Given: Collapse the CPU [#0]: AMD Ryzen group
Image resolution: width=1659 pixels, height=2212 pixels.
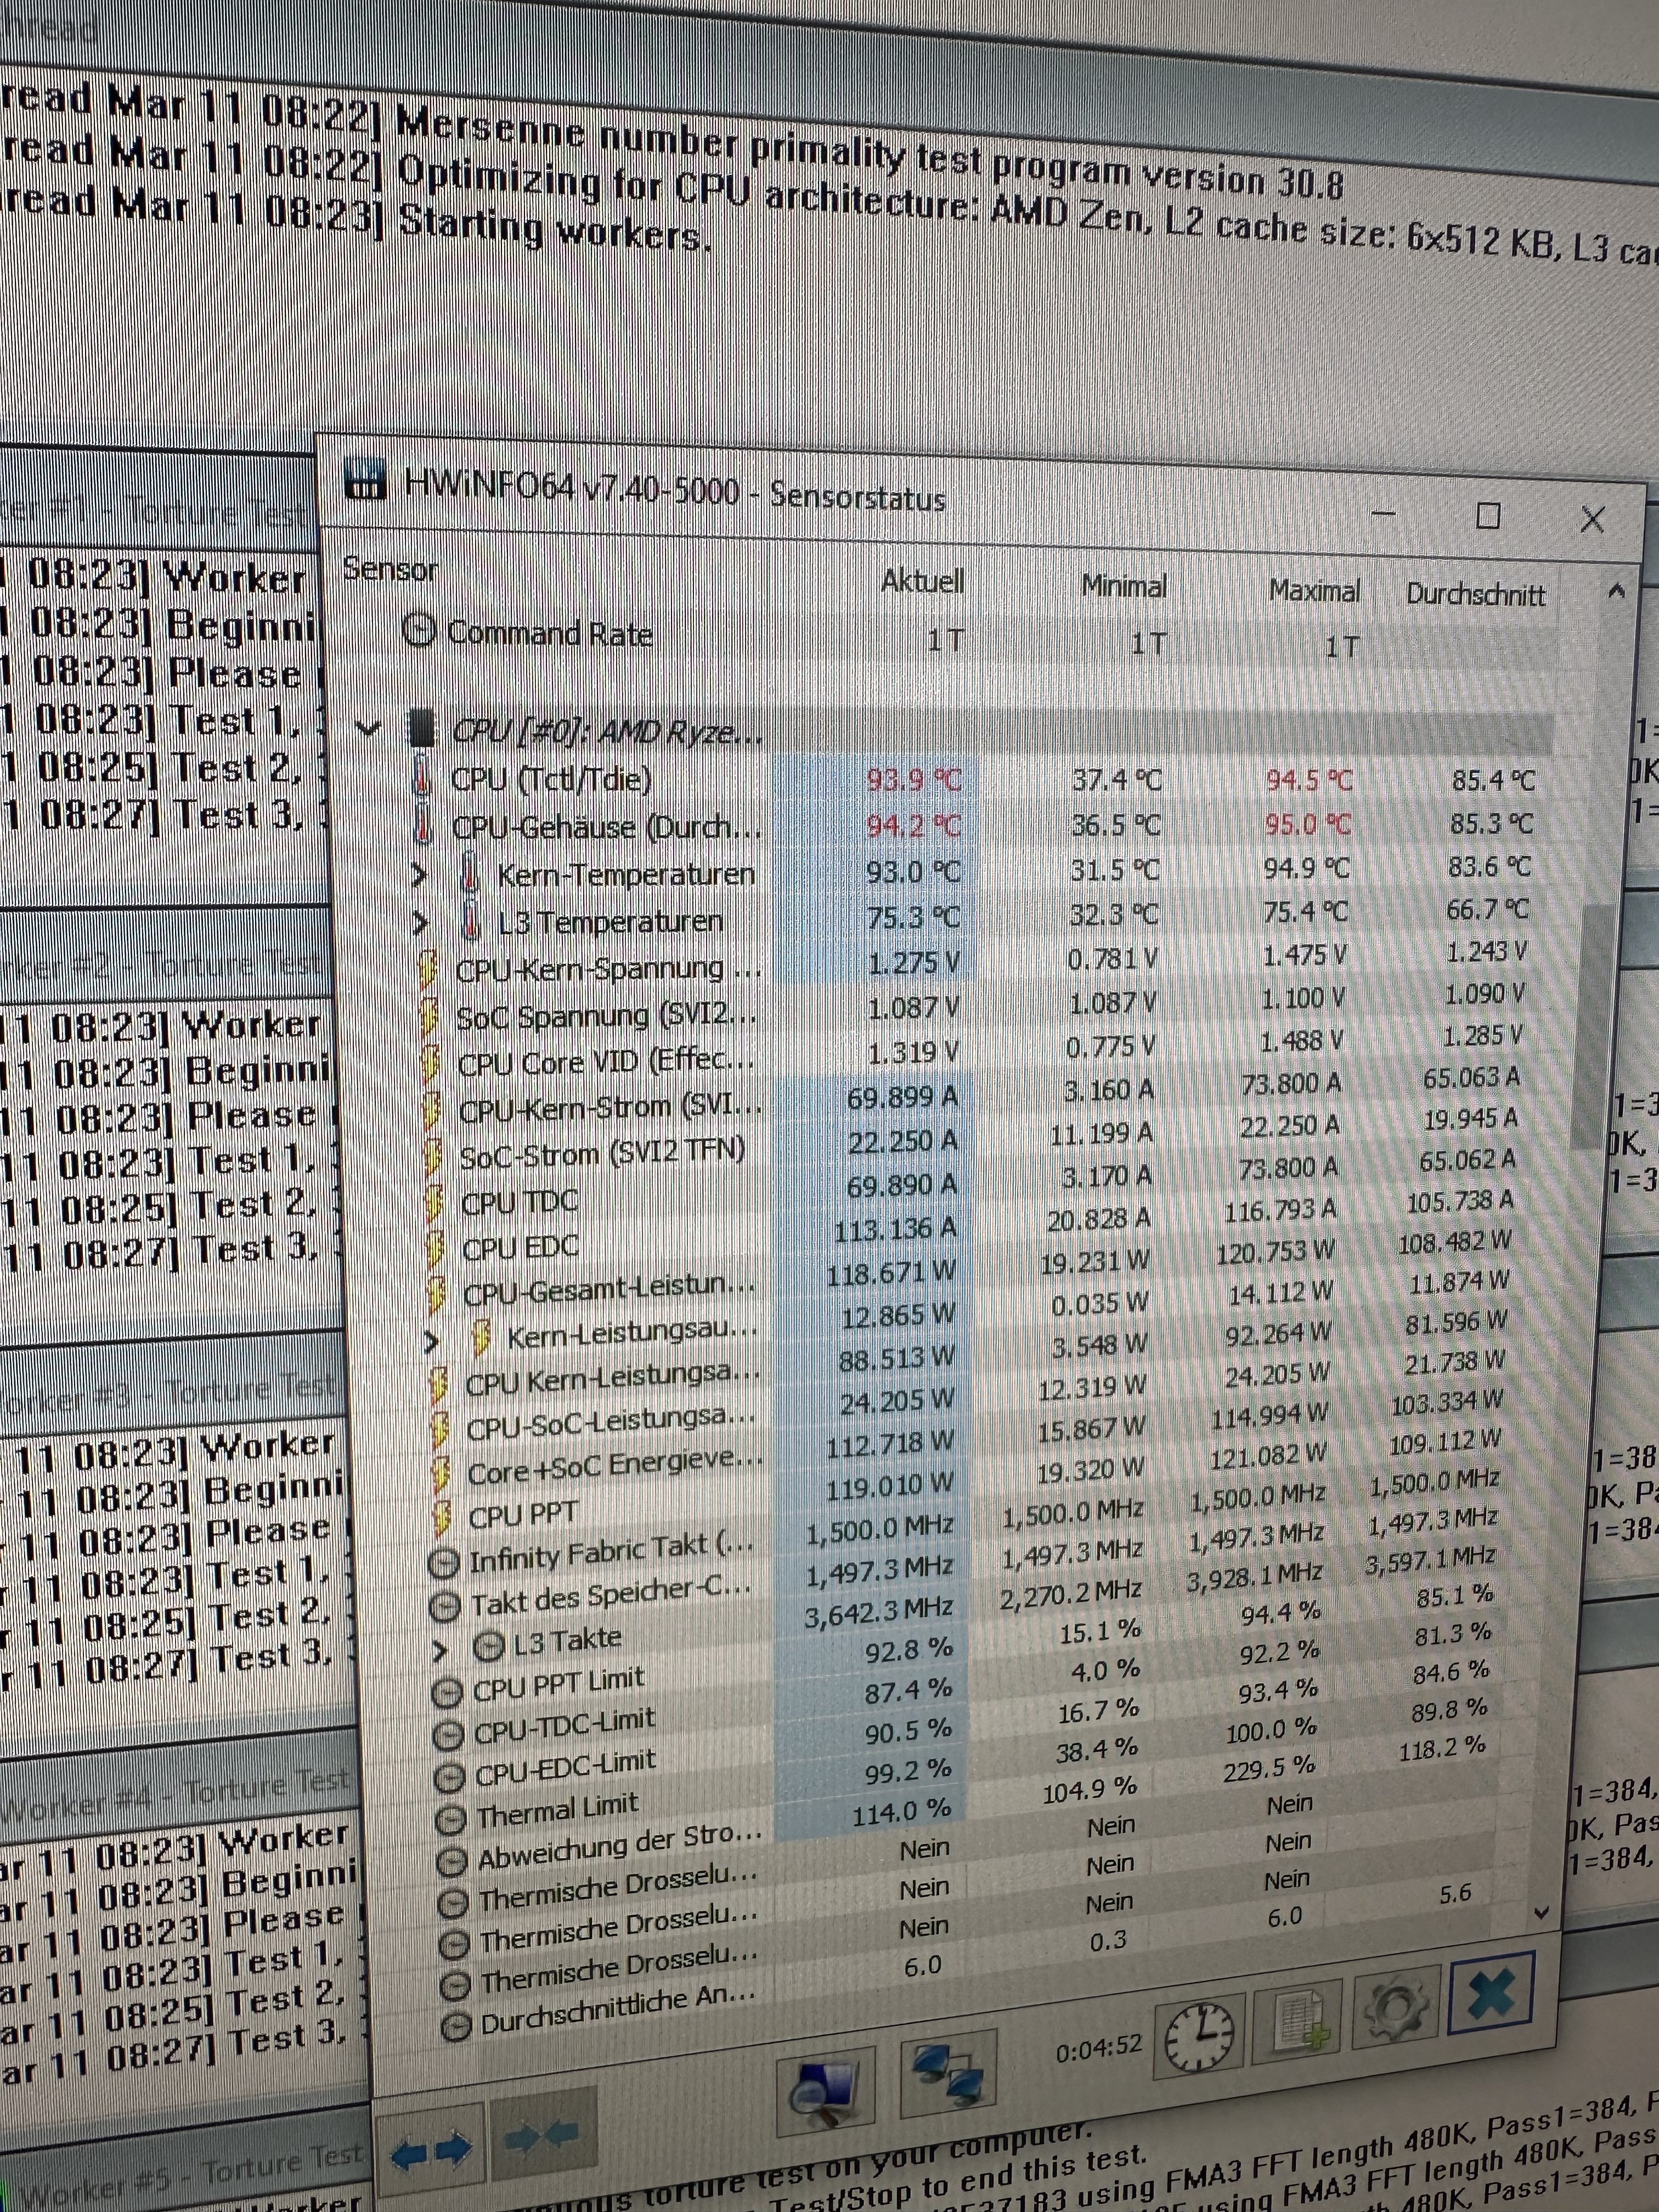Looking at the screenshot, I should pyautogui.click(x=368, y=728).
